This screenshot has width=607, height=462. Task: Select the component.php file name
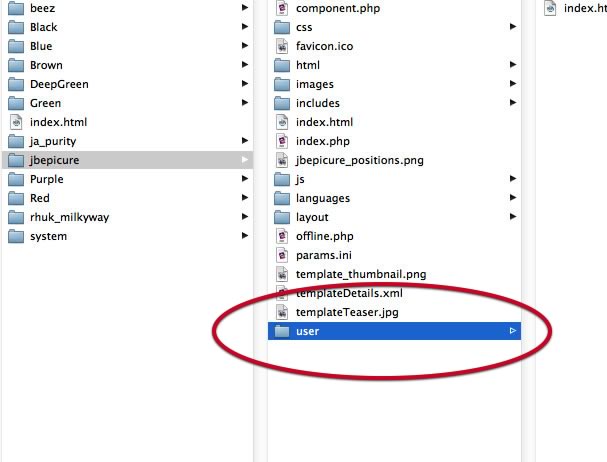click(x=338, y=8)
